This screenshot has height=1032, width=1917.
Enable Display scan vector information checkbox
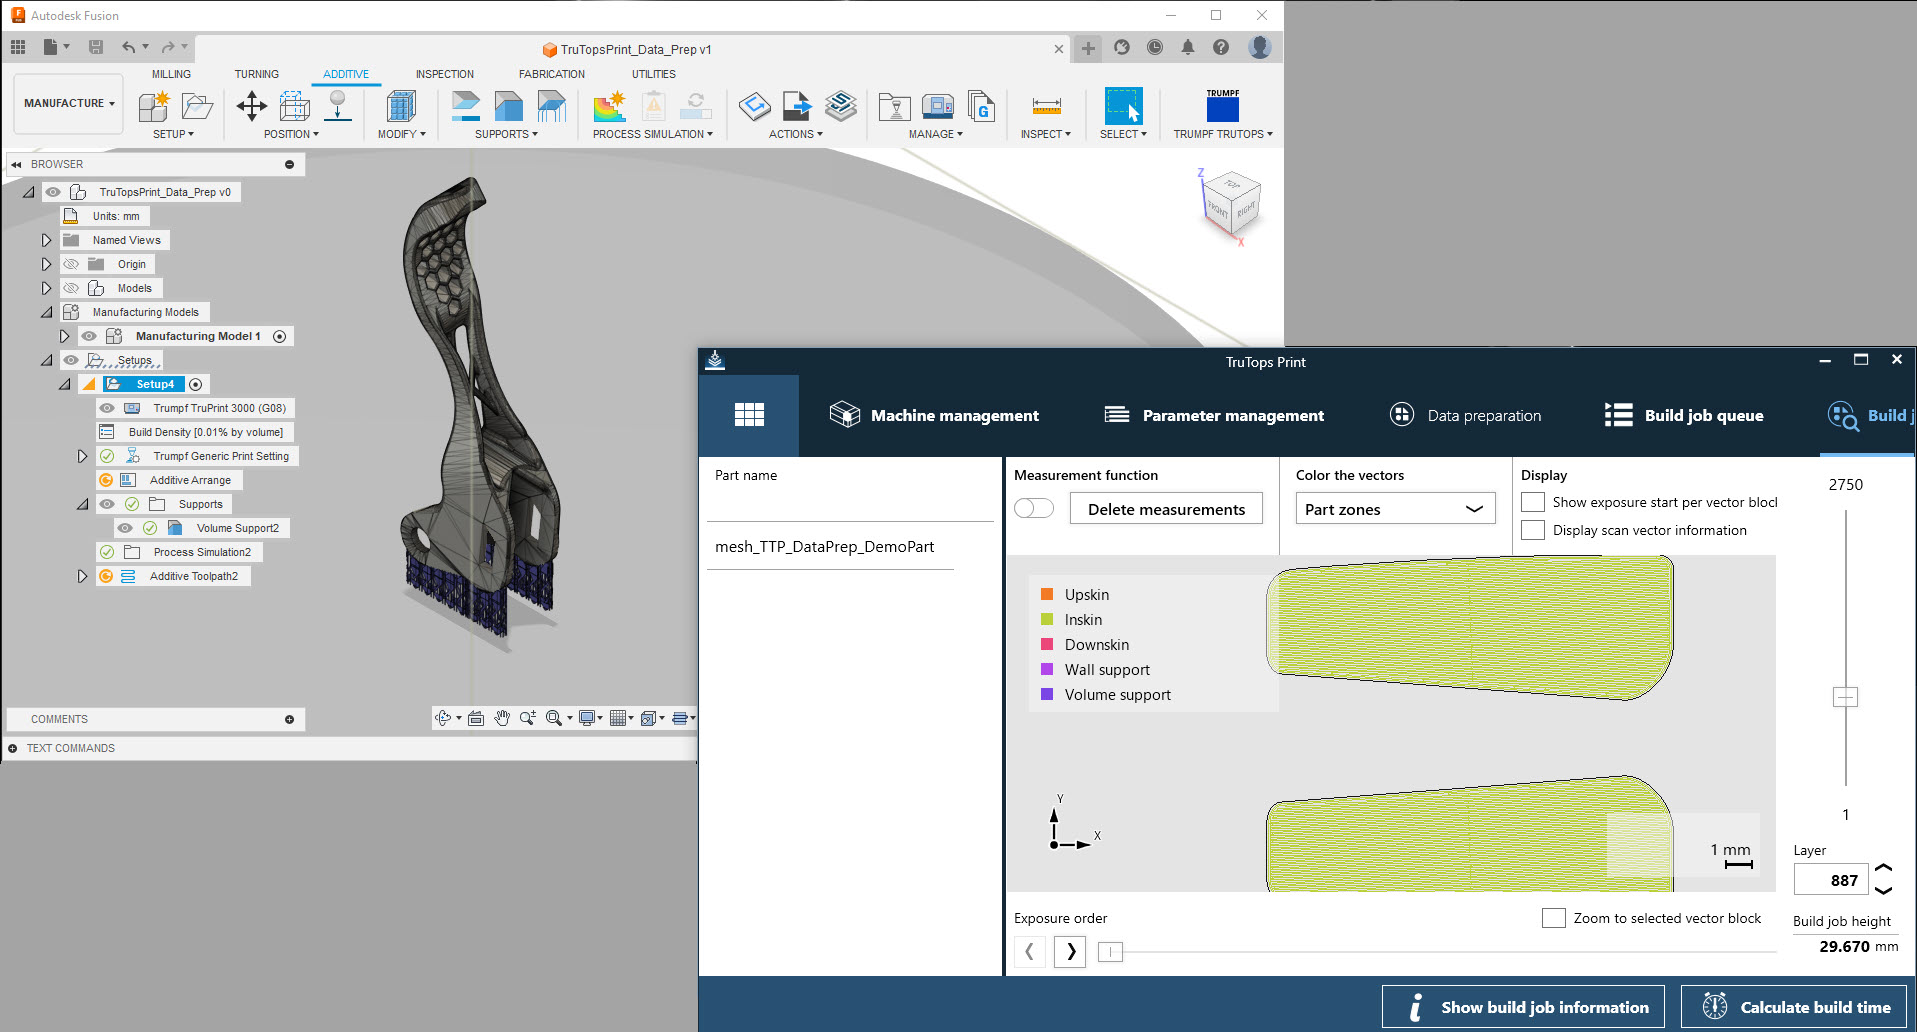click(1533, 530)
